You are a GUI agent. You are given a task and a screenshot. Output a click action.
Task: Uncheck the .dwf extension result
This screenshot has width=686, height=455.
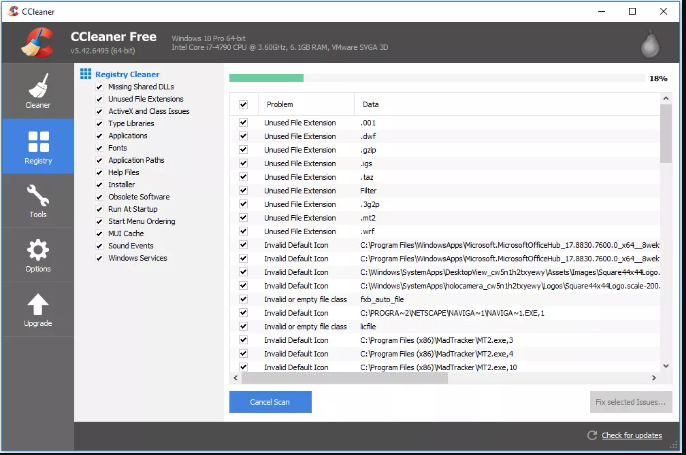point(243,136)
